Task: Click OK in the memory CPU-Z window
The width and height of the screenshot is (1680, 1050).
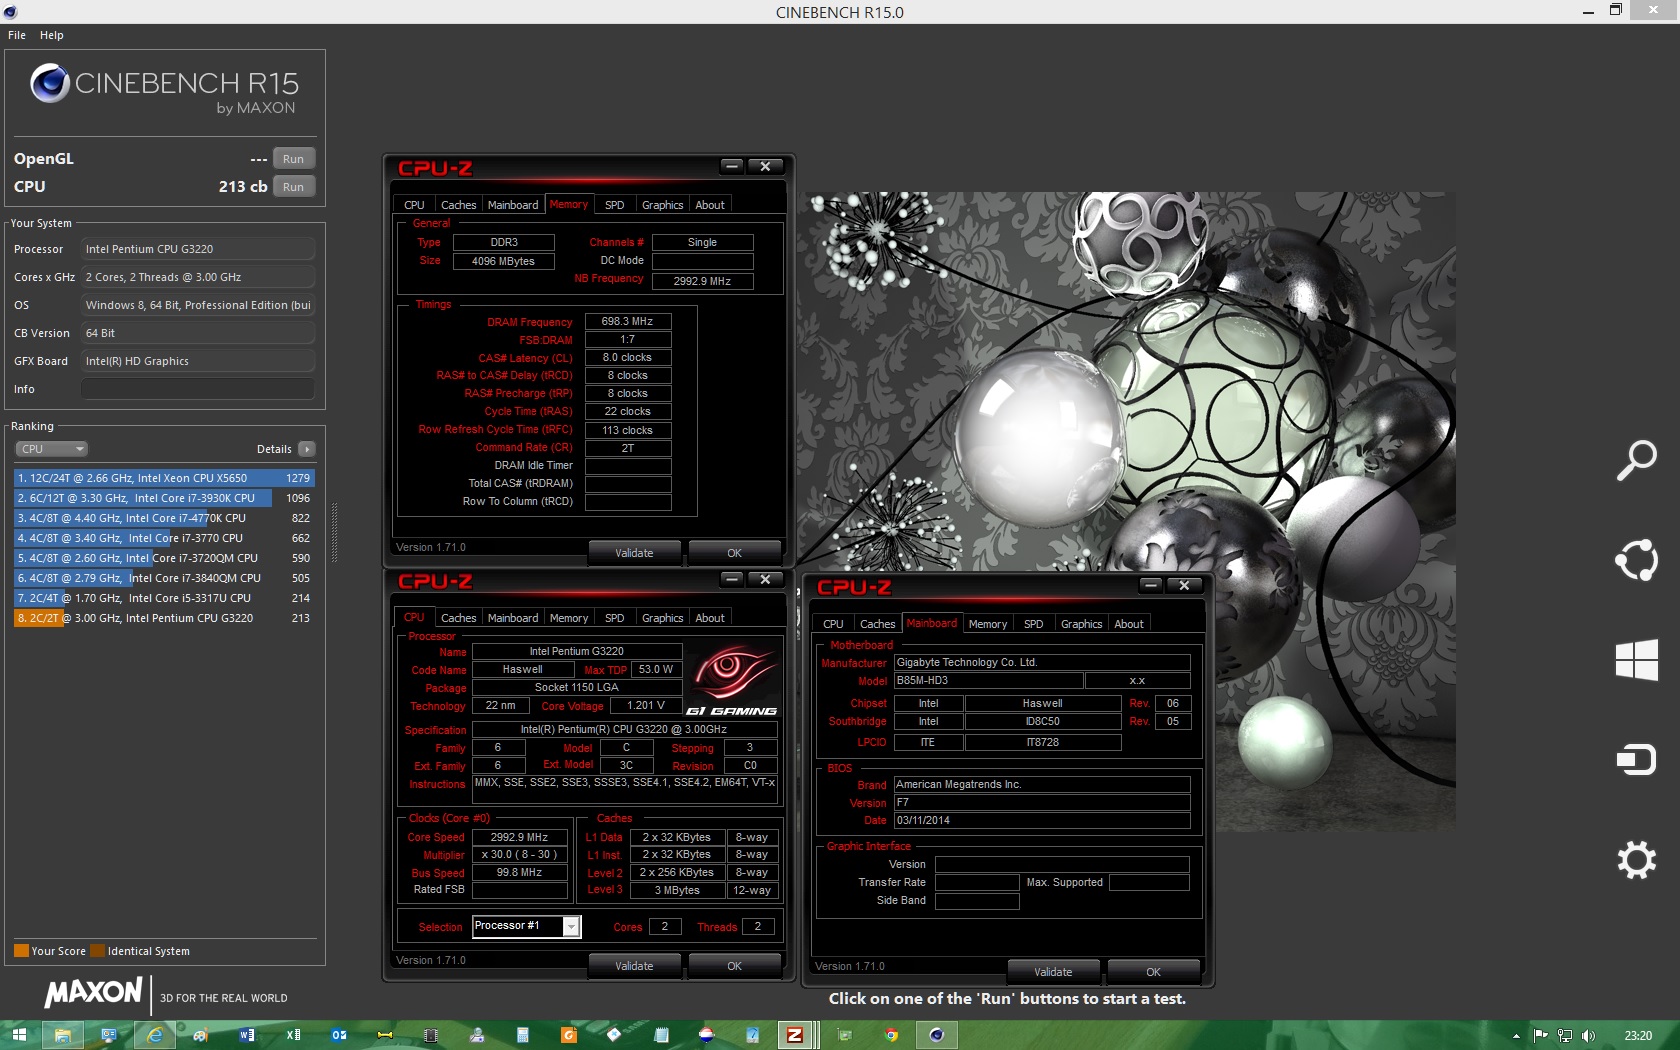Action: coord(734,553)
